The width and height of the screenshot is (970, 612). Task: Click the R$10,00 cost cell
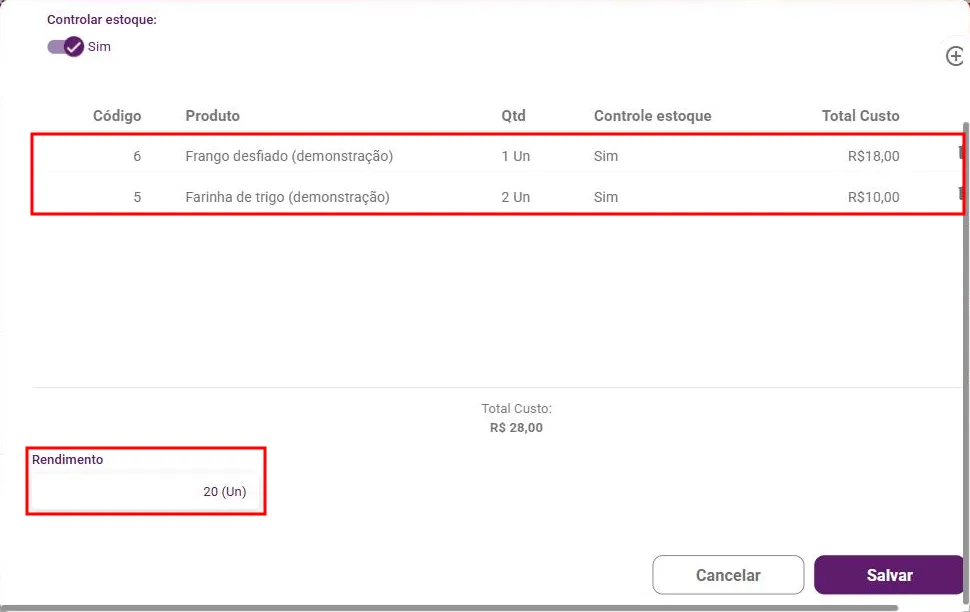click(x=873, y=197)
